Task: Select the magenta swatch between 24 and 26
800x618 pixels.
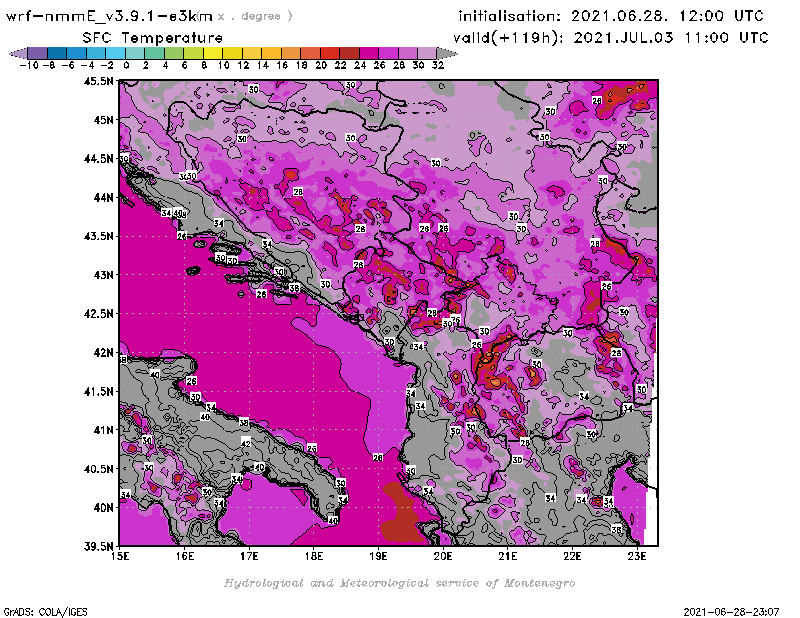Action: (x=369, y=53)
